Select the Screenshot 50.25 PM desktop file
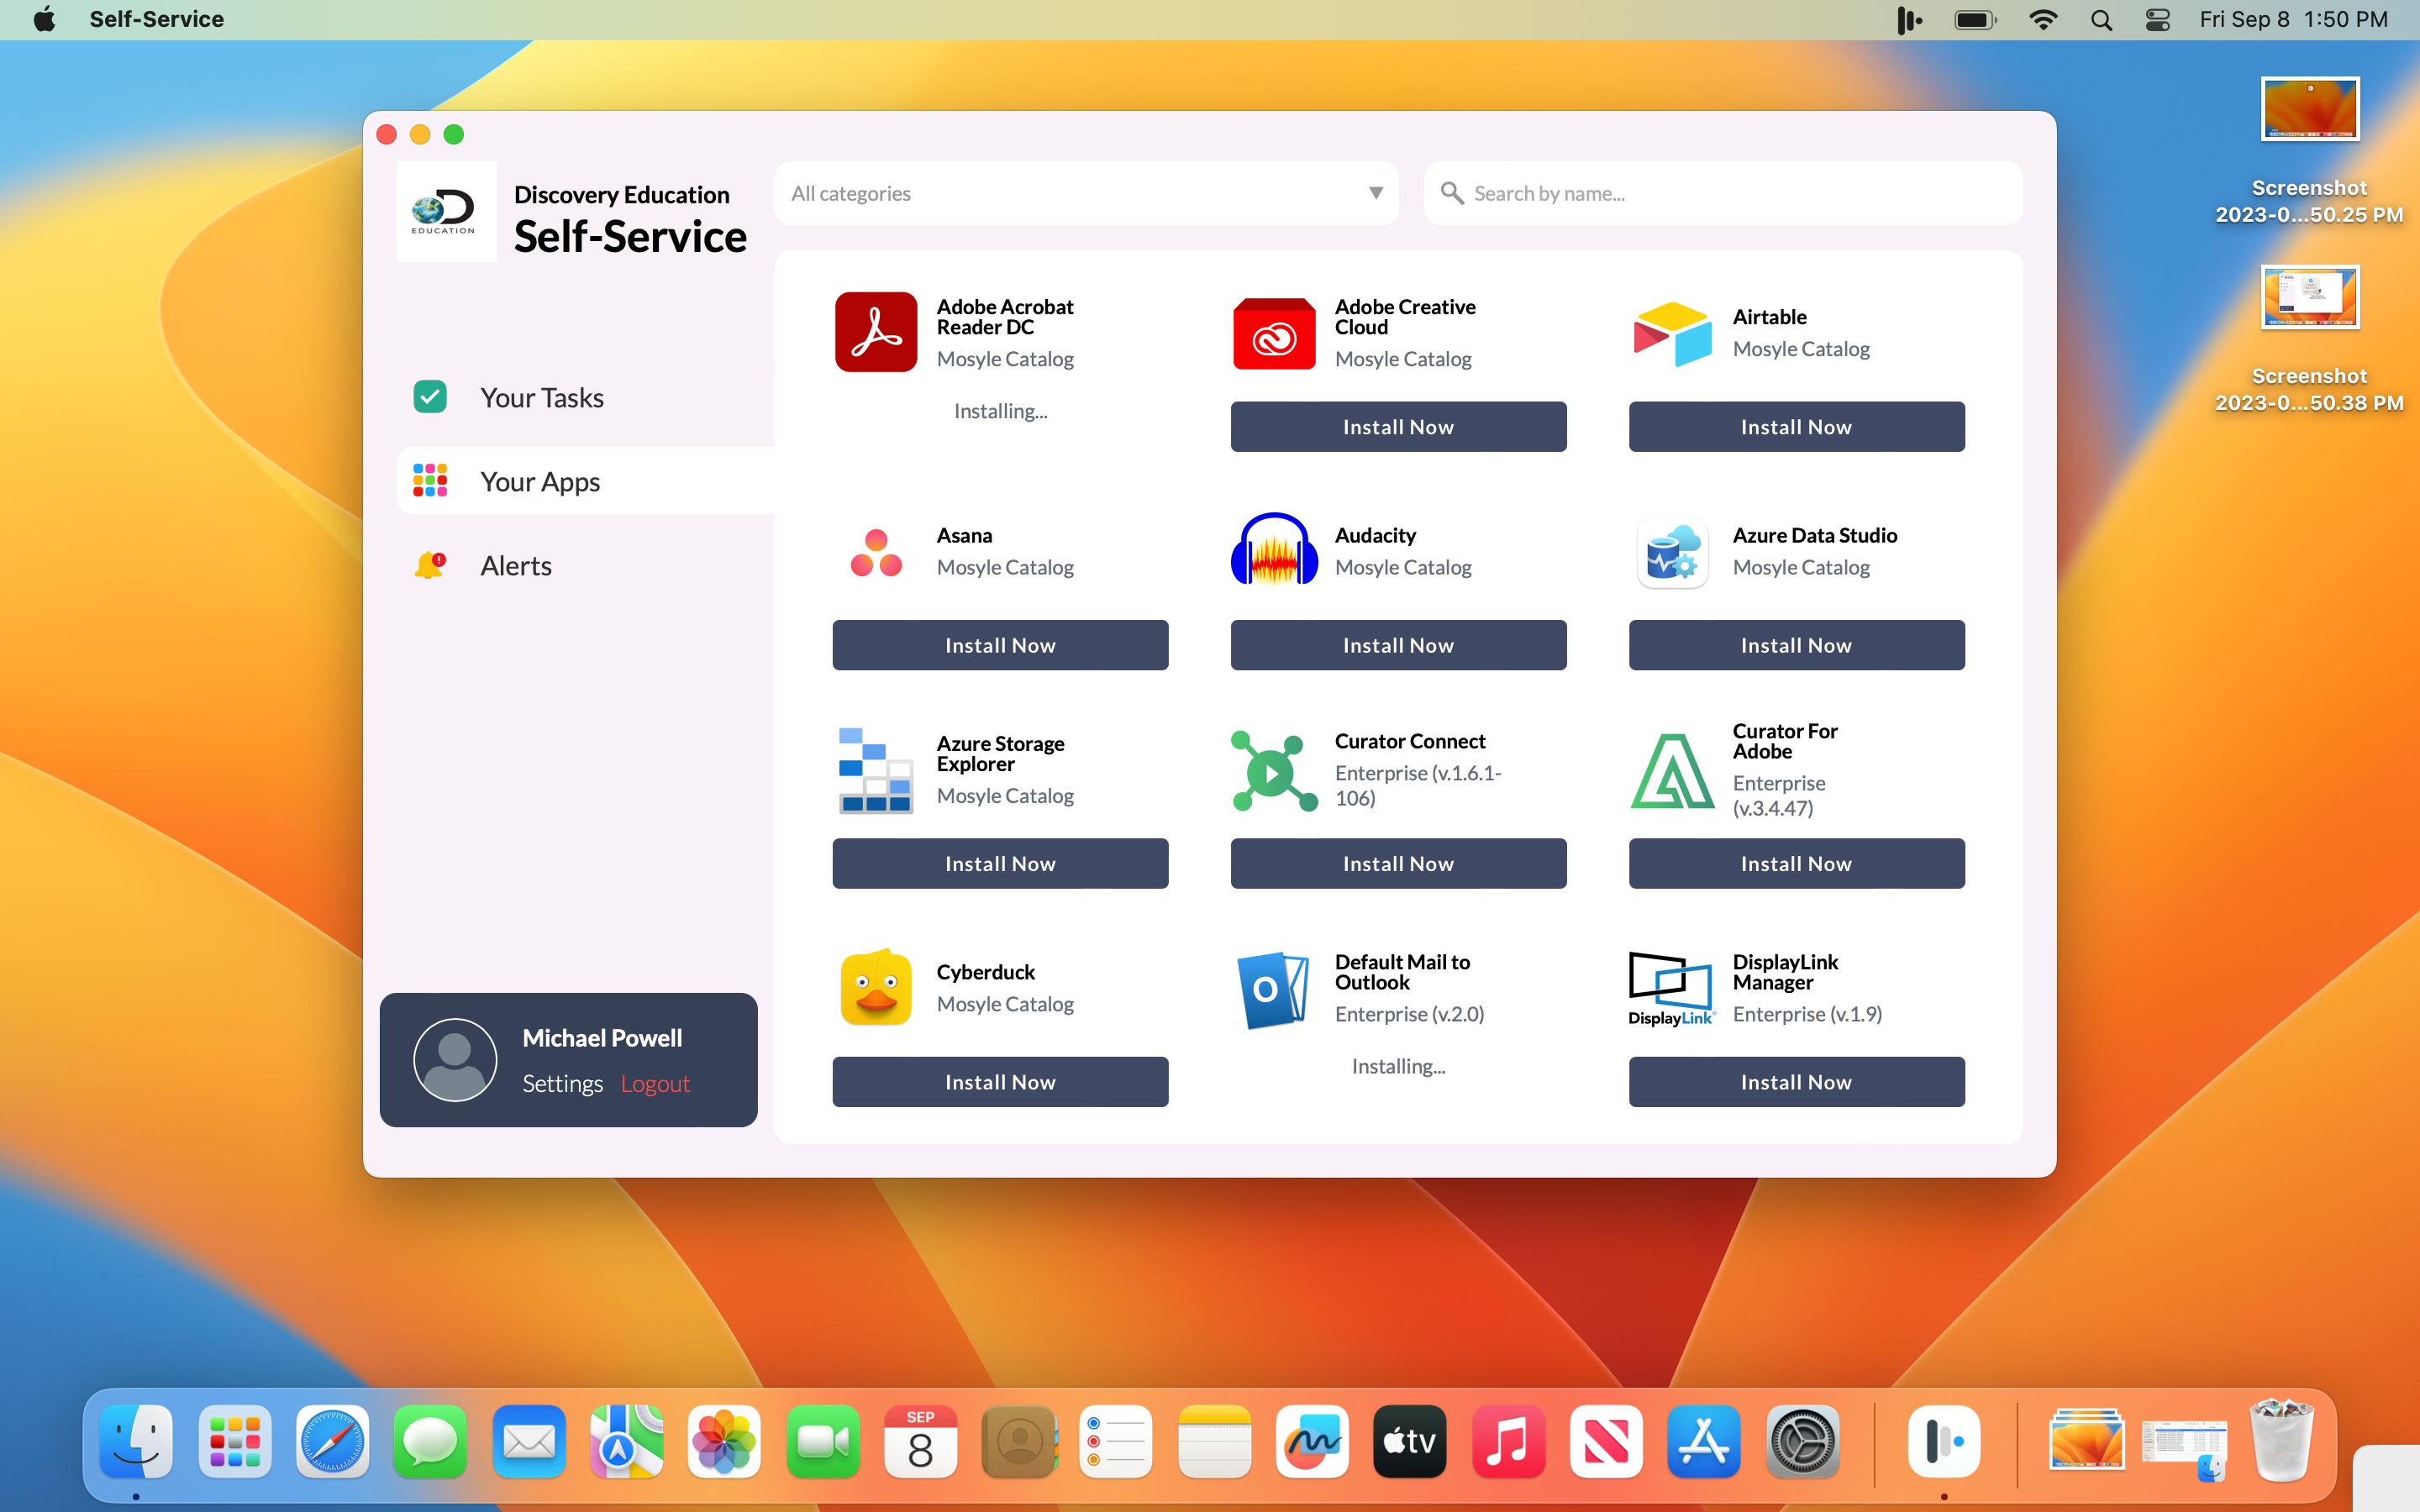The height and width of the screenshot is (1512, 2420). (2309, 152)
